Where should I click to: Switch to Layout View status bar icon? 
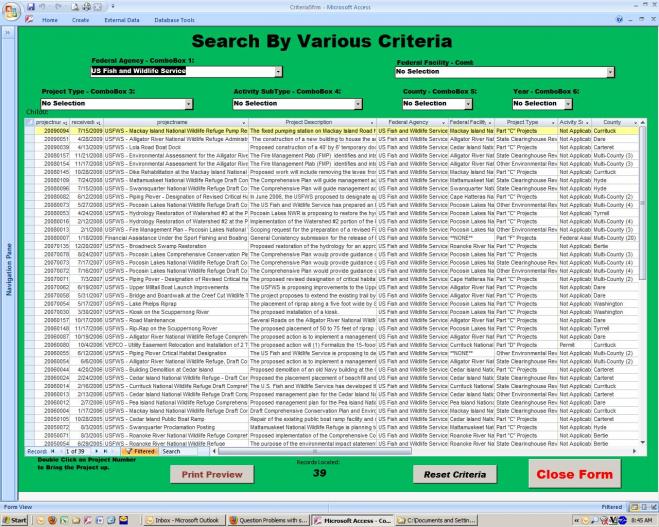coord(644,507)
